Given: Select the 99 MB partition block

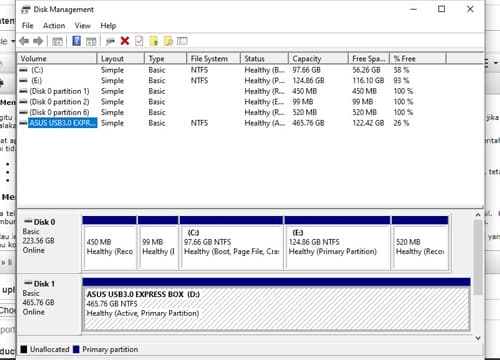Looking at the screenshot, I should pyautogui.click(x=158, y=243).
